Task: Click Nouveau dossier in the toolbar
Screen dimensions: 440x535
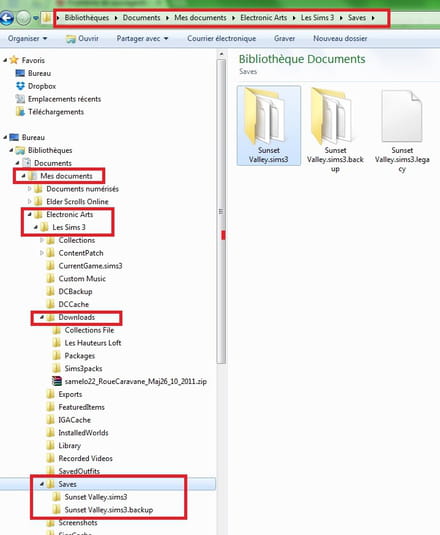Action: point(340,39)
